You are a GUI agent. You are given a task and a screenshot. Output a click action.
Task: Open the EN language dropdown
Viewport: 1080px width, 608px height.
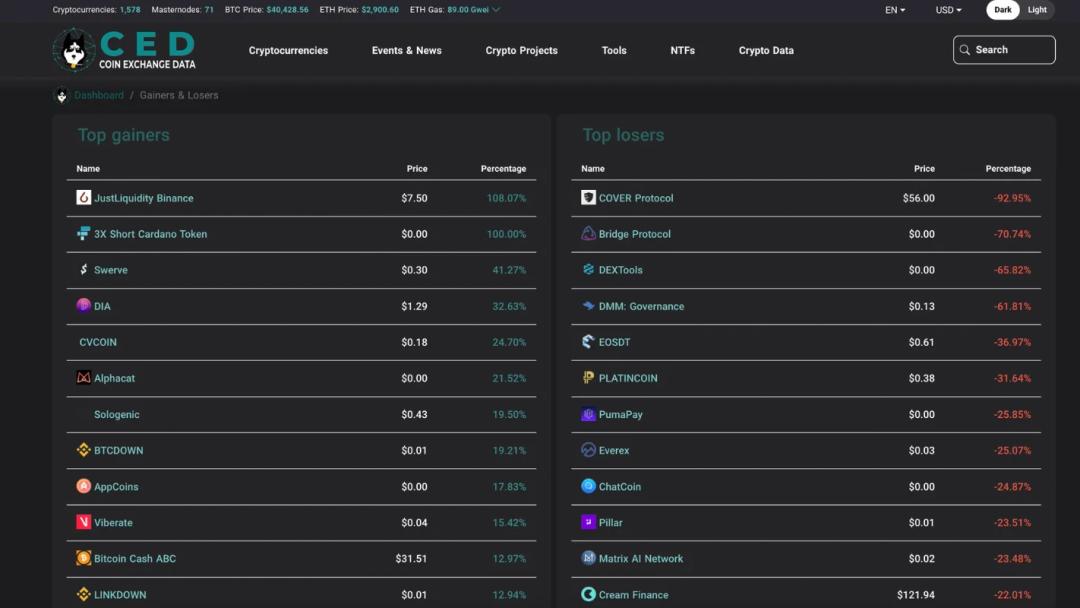tap(895, 10)
